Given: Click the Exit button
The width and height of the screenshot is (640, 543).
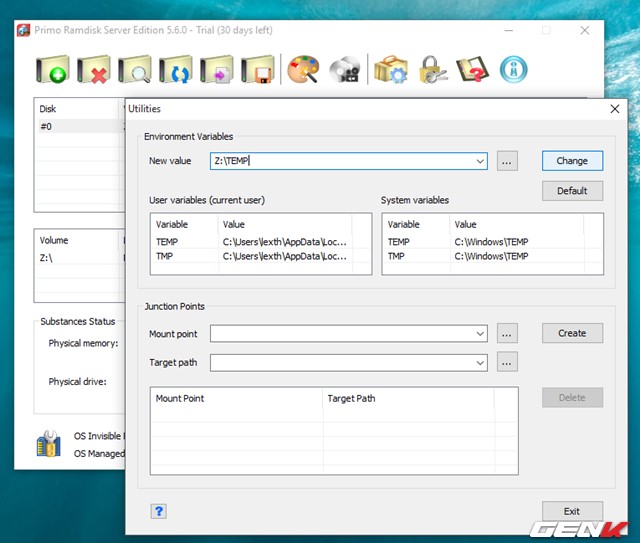Looking at the screenshot, I should point(572,511).
